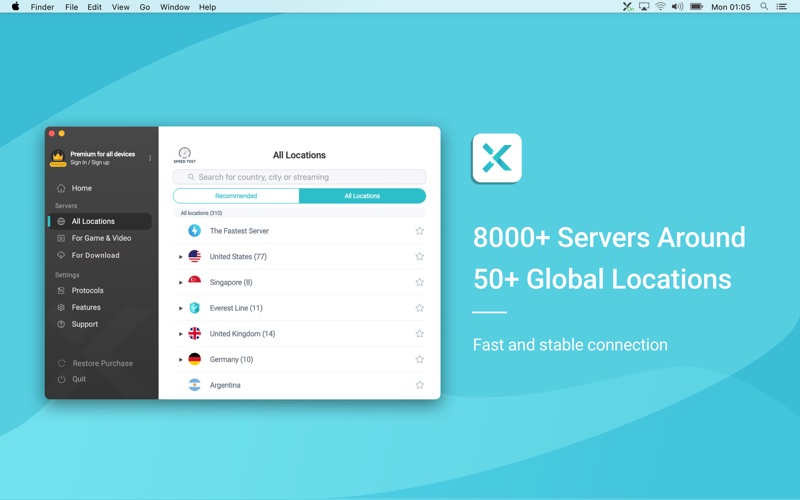Select 'Everest Line (11)' row text
The image size is (800, 500).
point(236,308)
